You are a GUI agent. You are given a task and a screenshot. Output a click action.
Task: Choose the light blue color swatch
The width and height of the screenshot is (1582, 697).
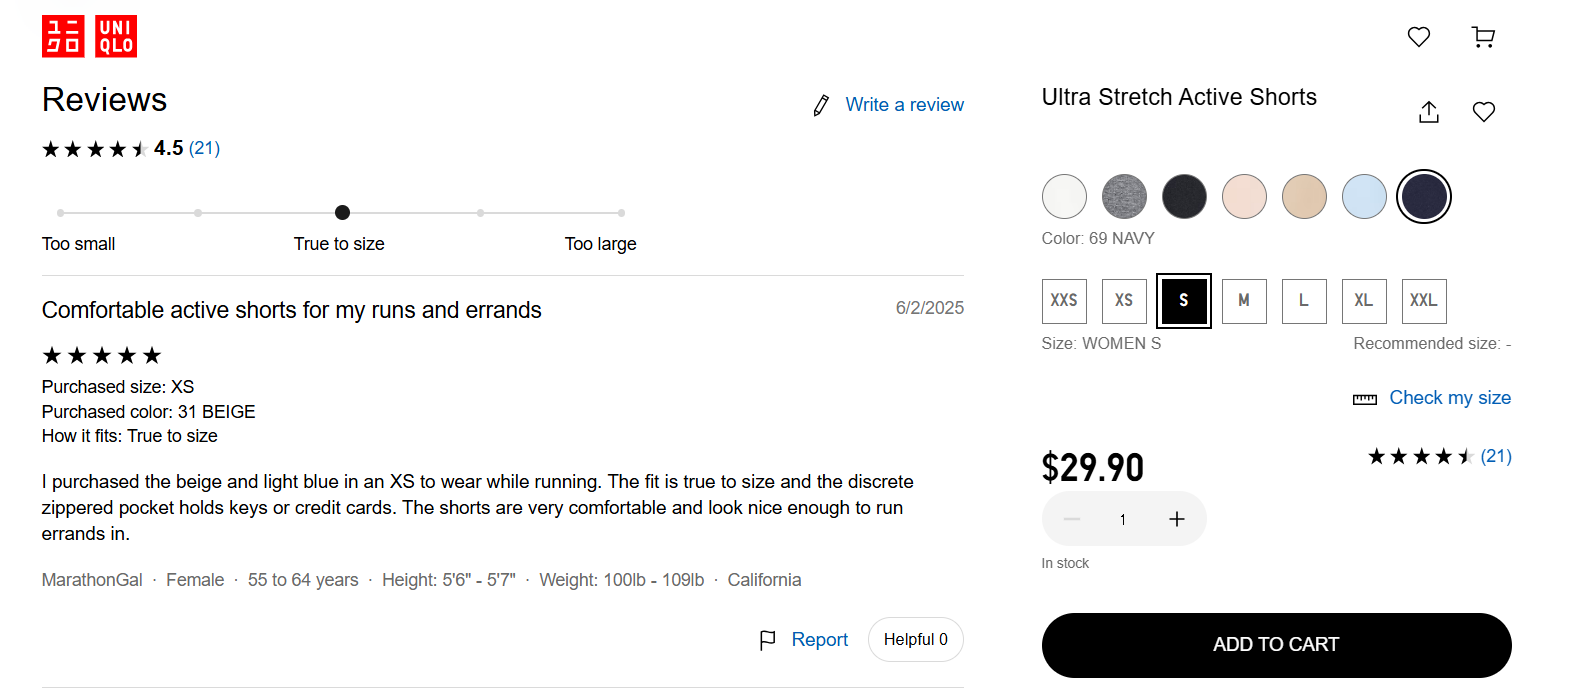[1364, 196]
